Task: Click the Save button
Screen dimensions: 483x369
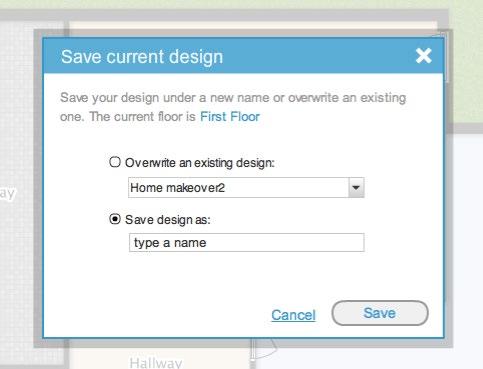Action: click(380, 313)
